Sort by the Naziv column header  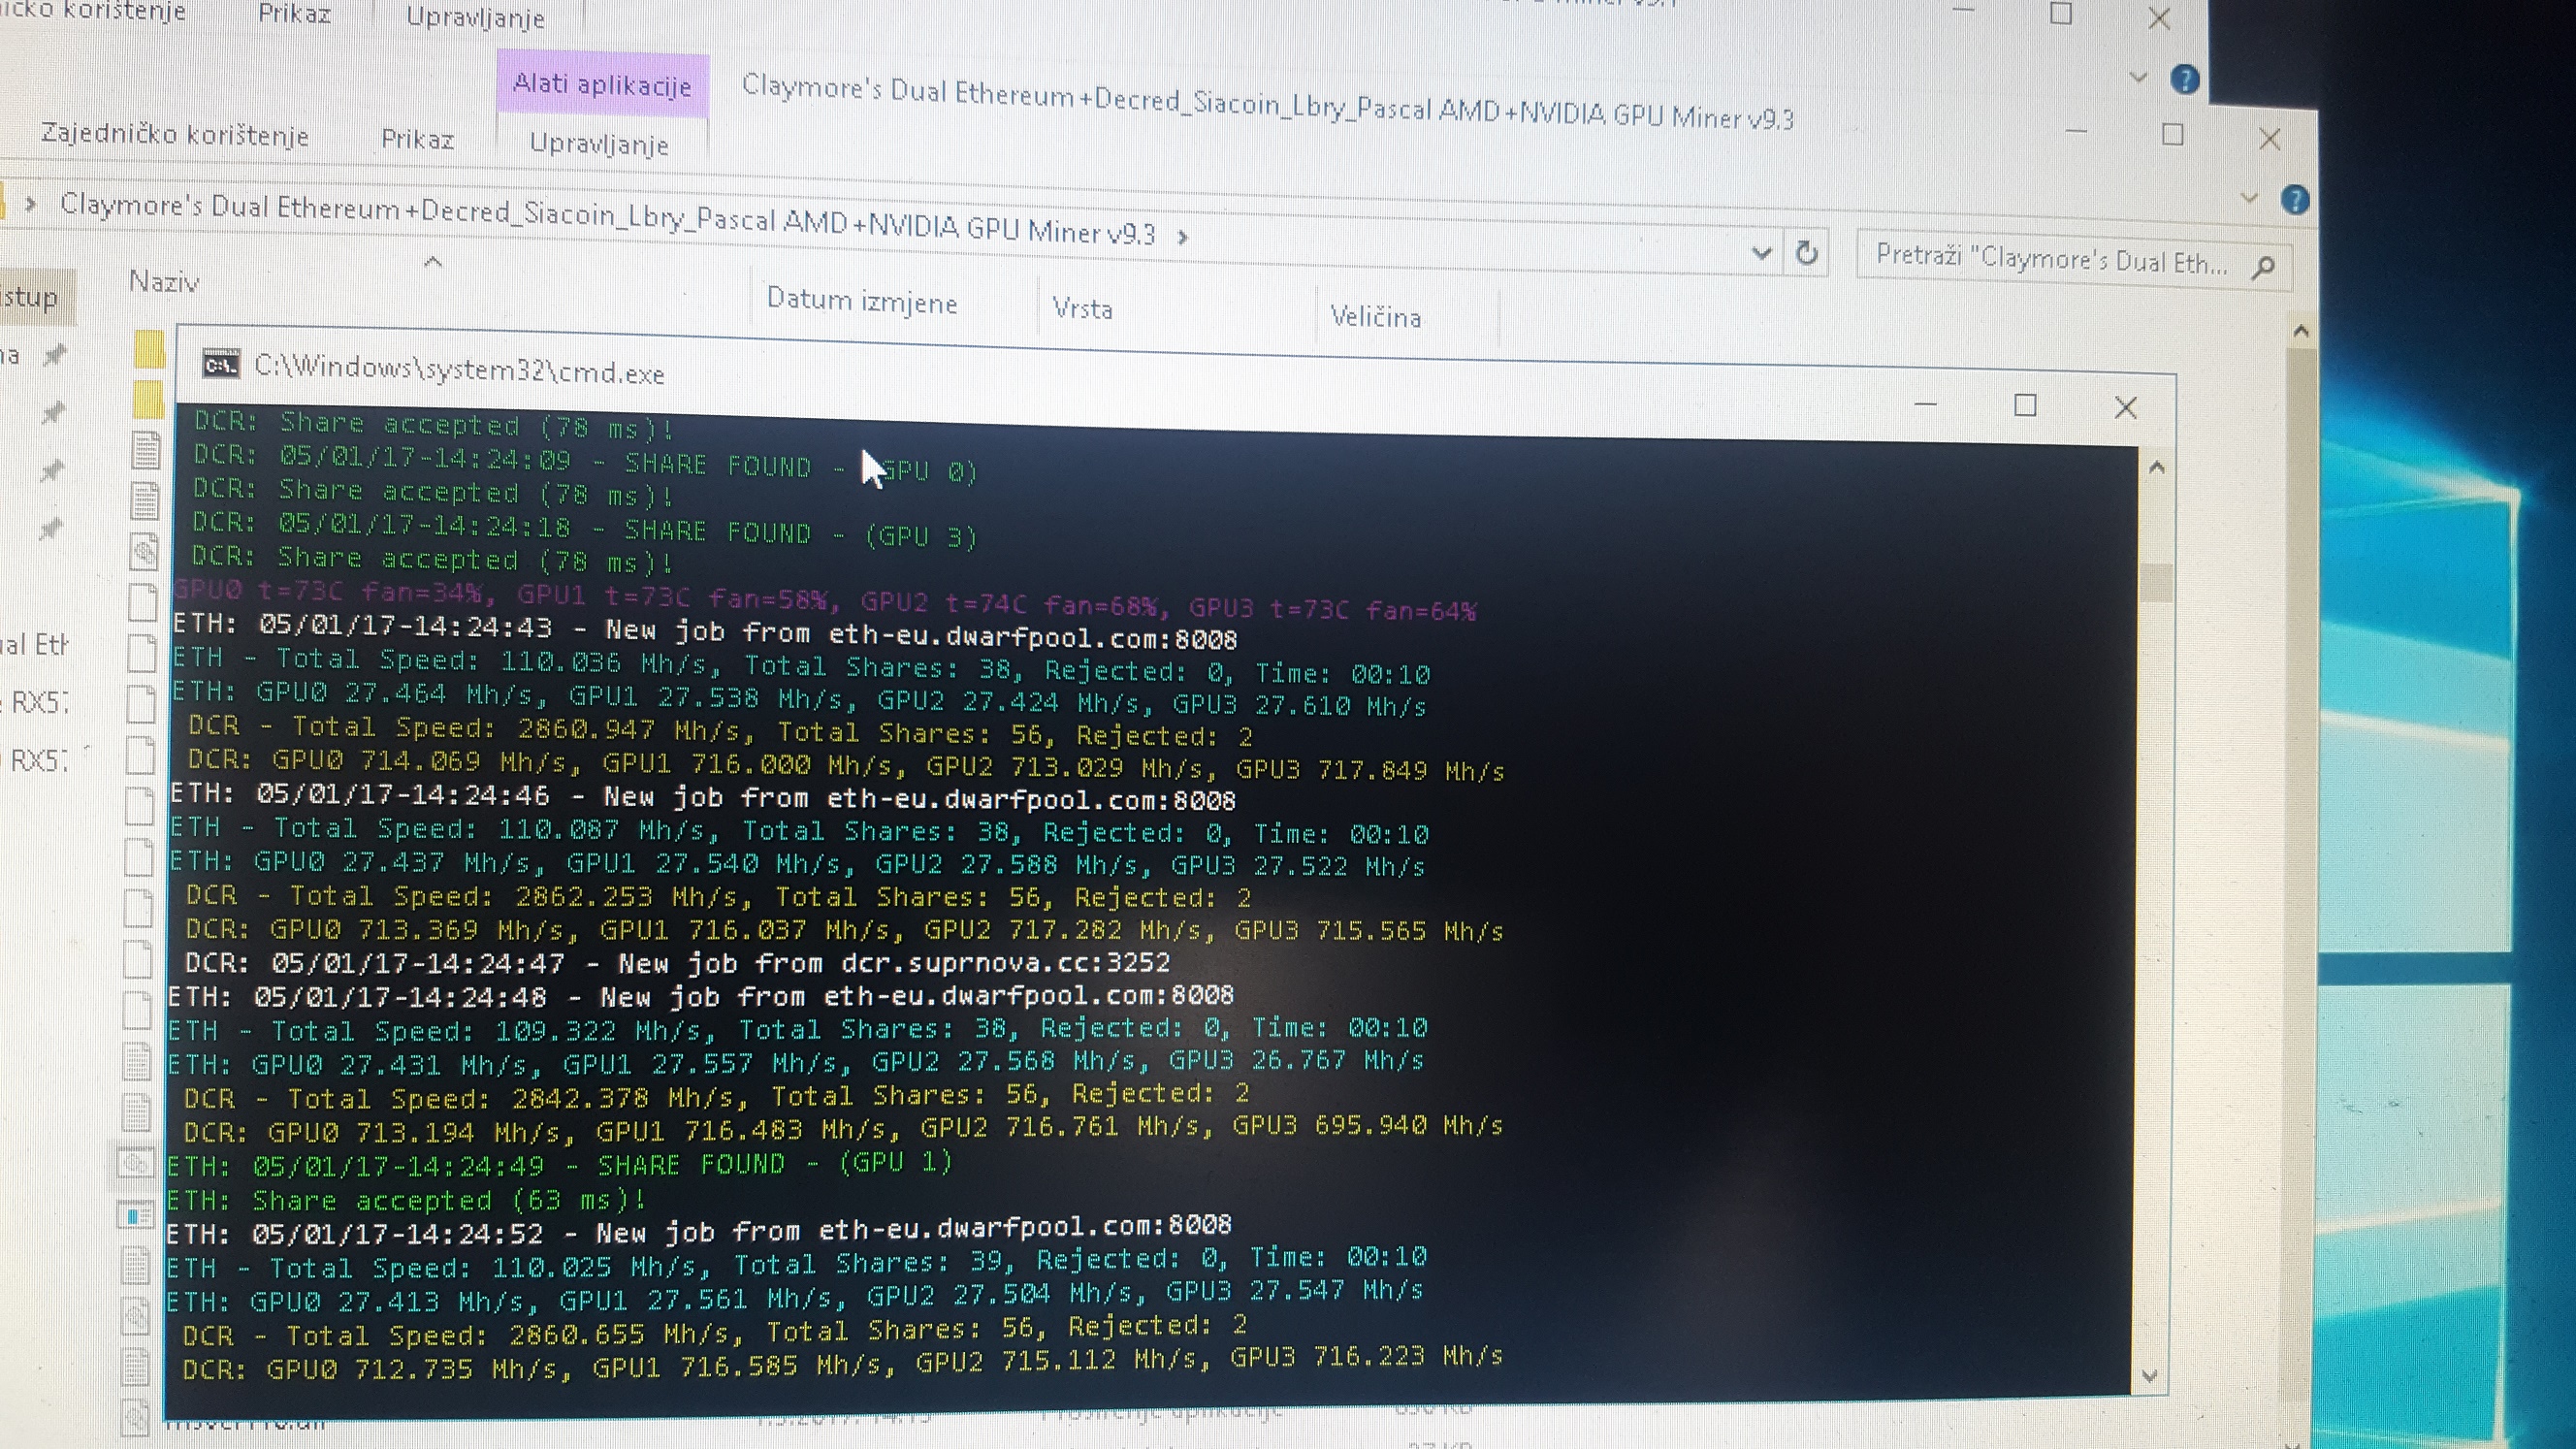(x=164, y=282)
